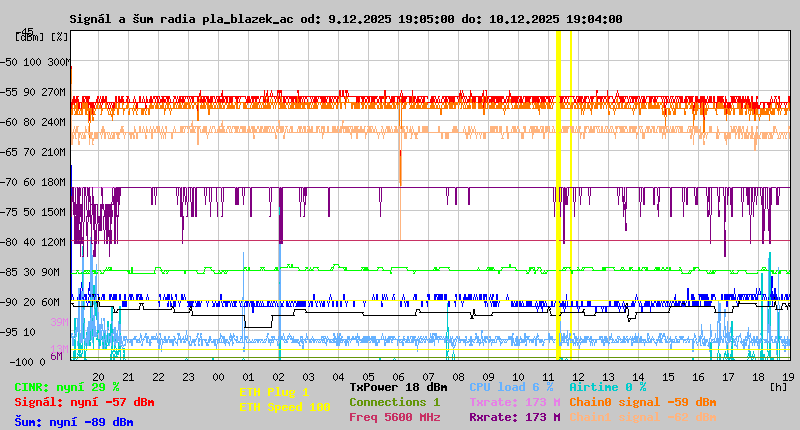
Task: Click the "-50" dBm y-axis value
Action: pos(8,62)
